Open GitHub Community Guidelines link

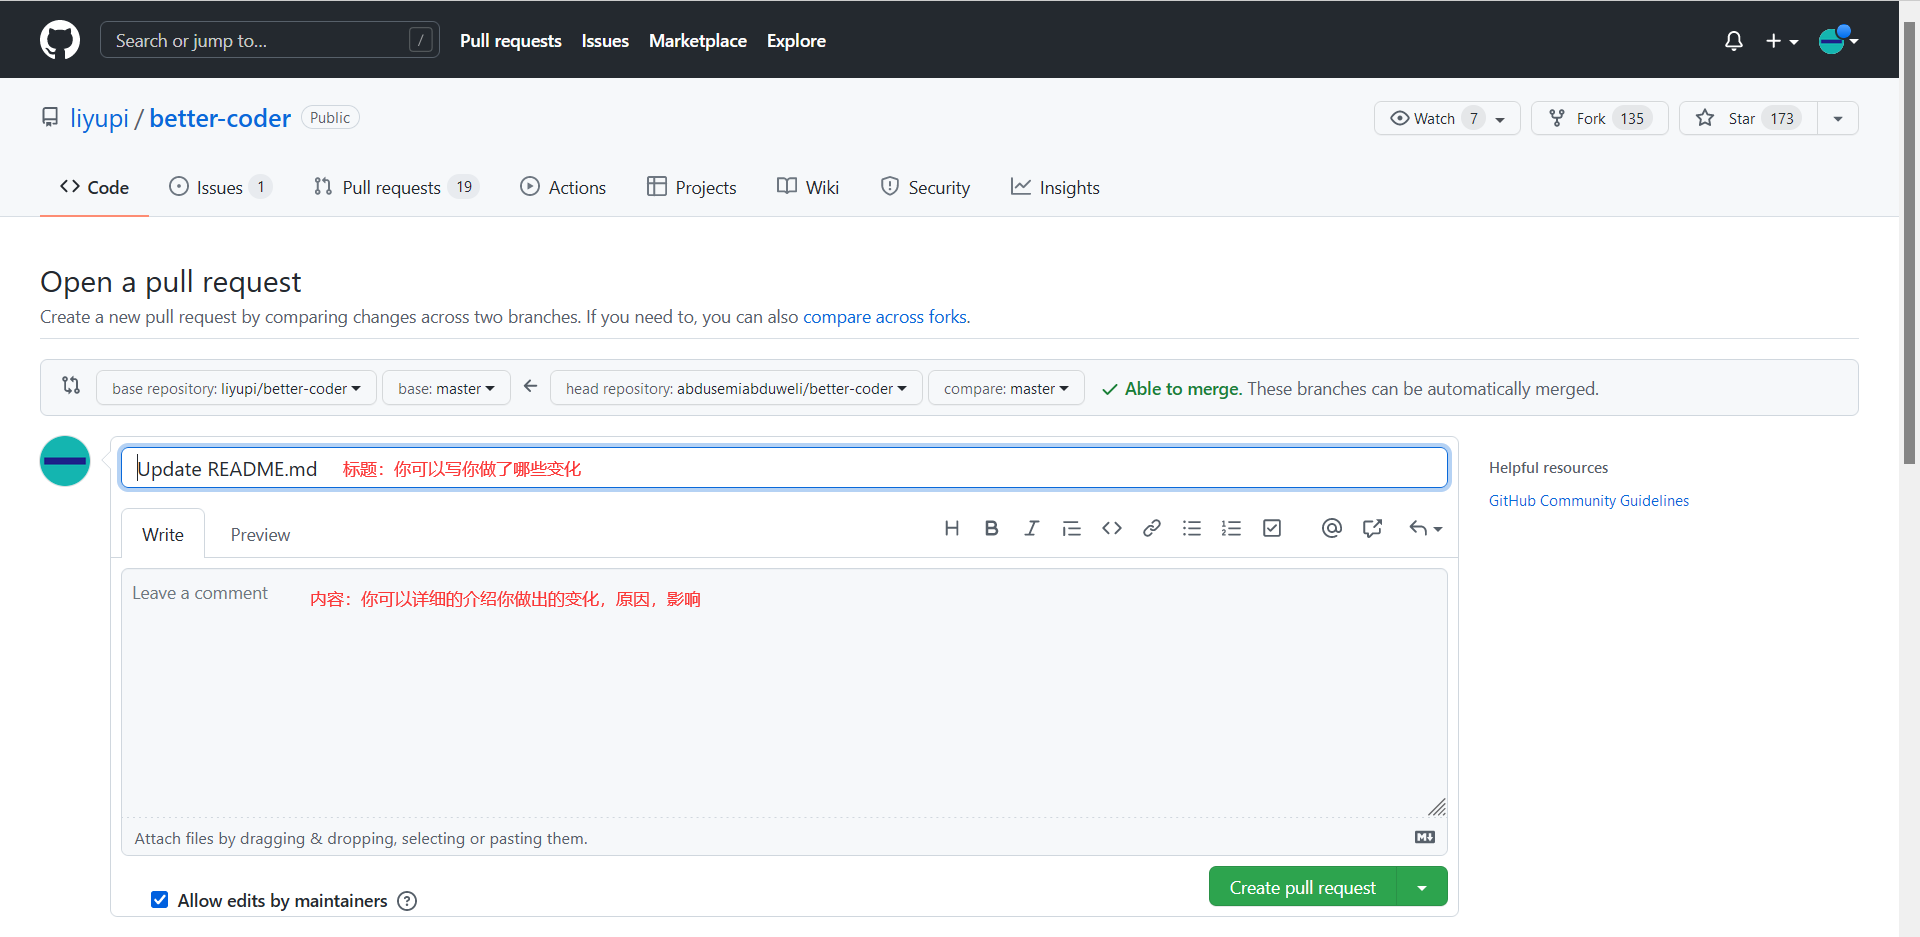coord(1588,500)
